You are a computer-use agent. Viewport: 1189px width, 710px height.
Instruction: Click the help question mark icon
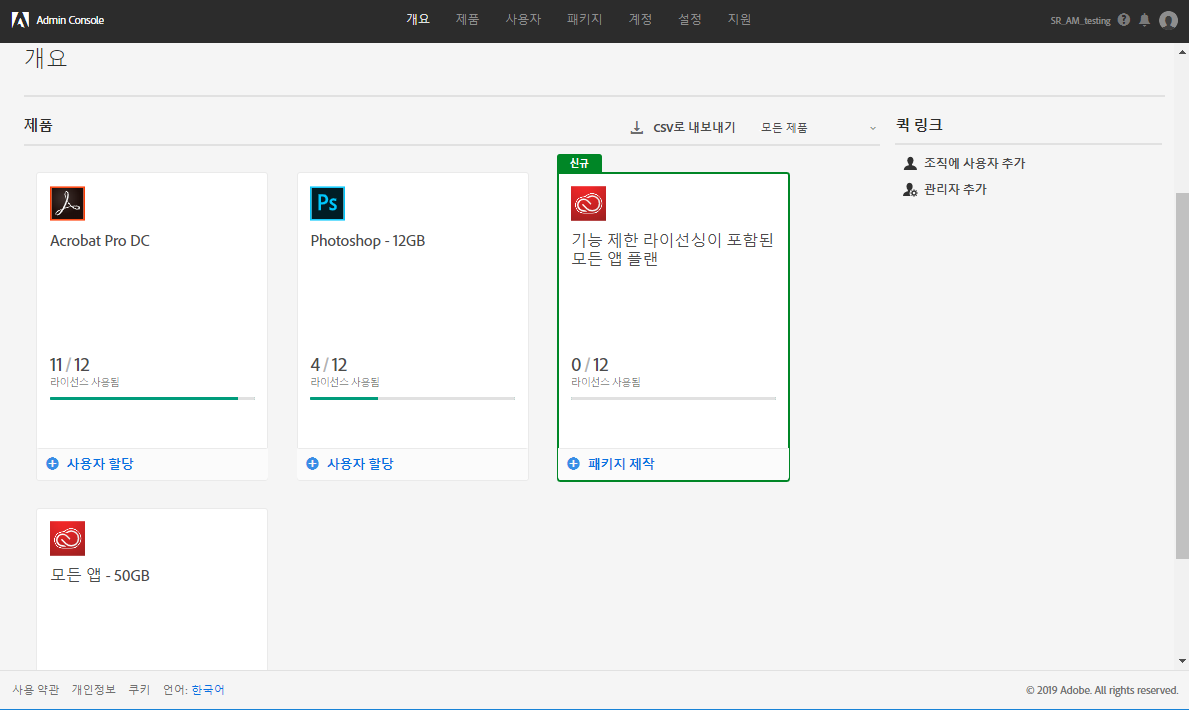pyautogui.click(x=1124, y=19)
